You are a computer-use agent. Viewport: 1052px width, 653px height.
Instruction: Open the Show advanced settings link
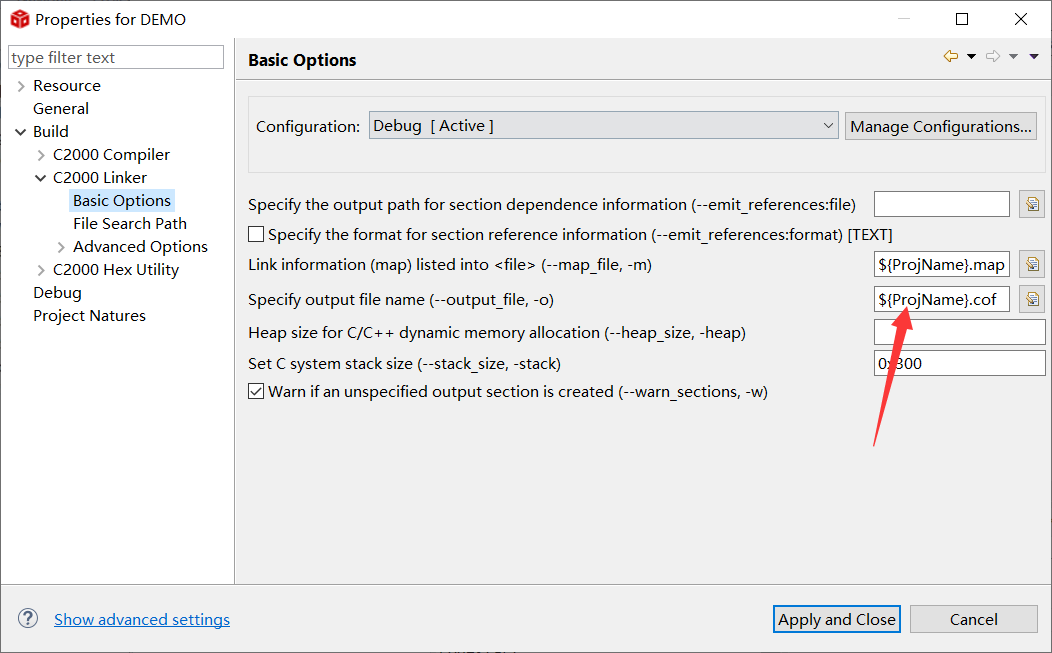[x=142, y=619]
